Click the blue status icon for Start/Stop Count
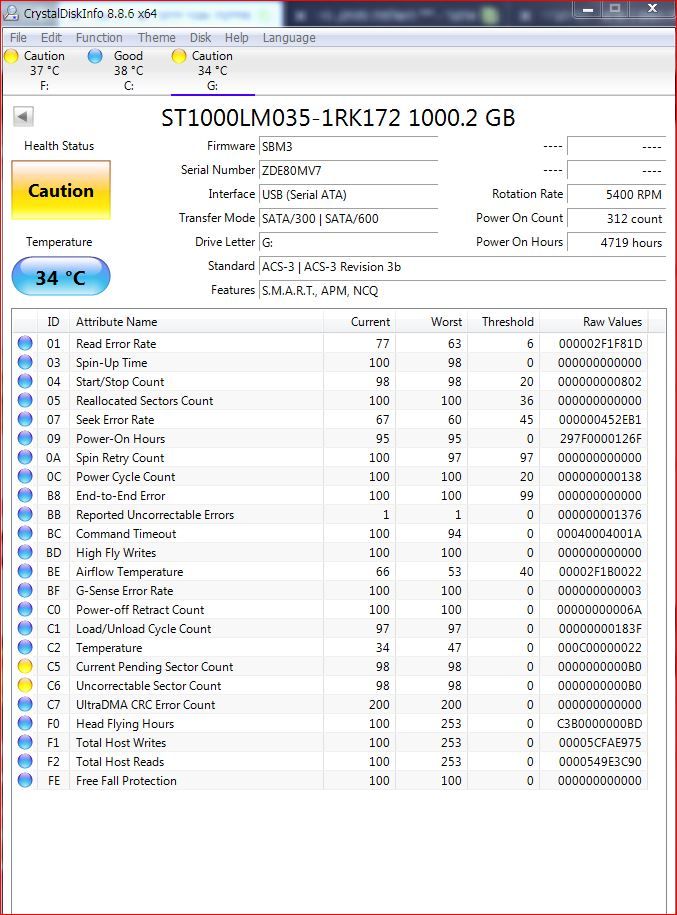The image size is (677, 915). [25, 381]
